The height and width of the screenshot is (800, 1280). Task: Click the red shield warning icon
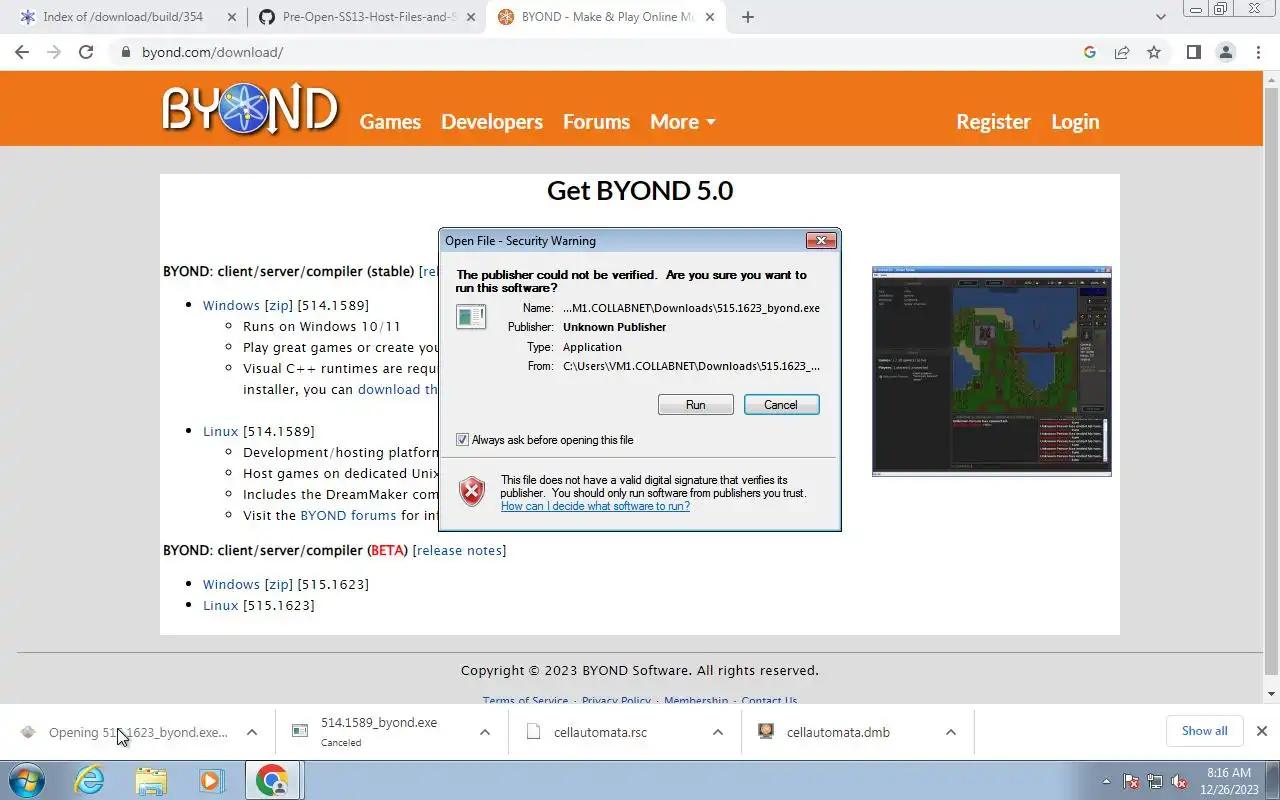pyautogui.click(x=472, y=491)
